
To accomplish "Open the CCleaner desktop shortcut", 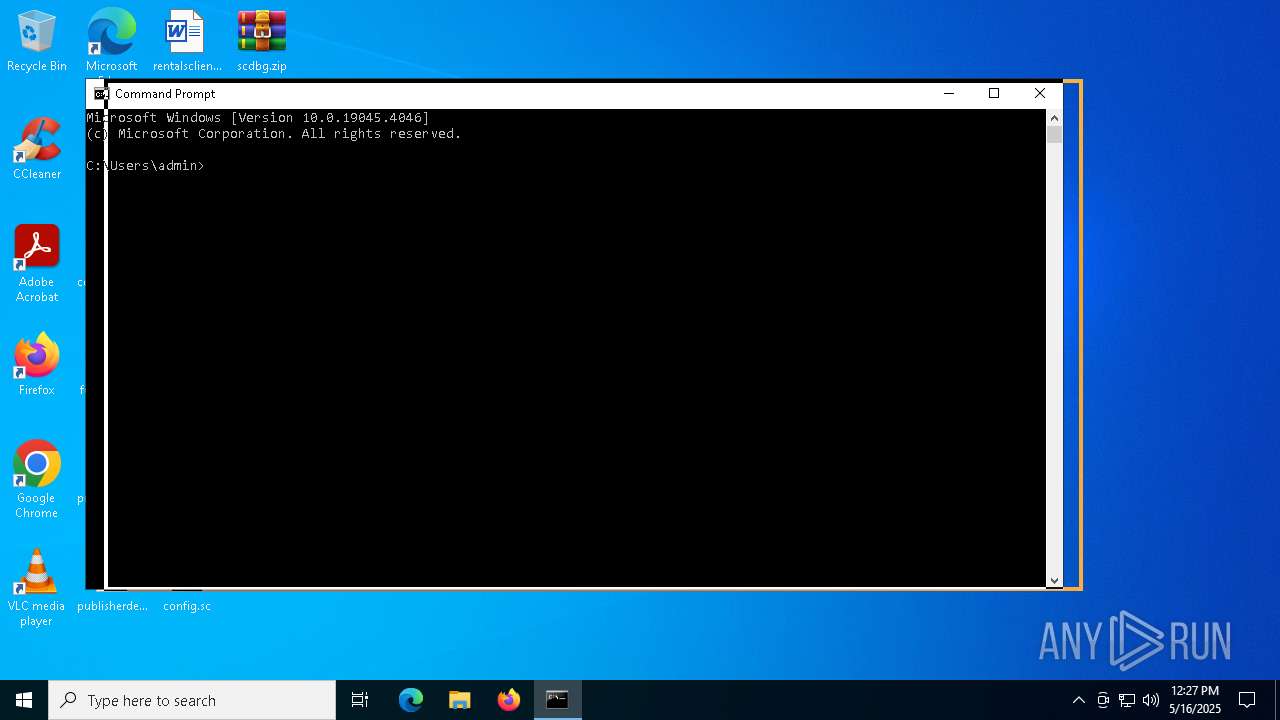I will [x=37, y=149].
